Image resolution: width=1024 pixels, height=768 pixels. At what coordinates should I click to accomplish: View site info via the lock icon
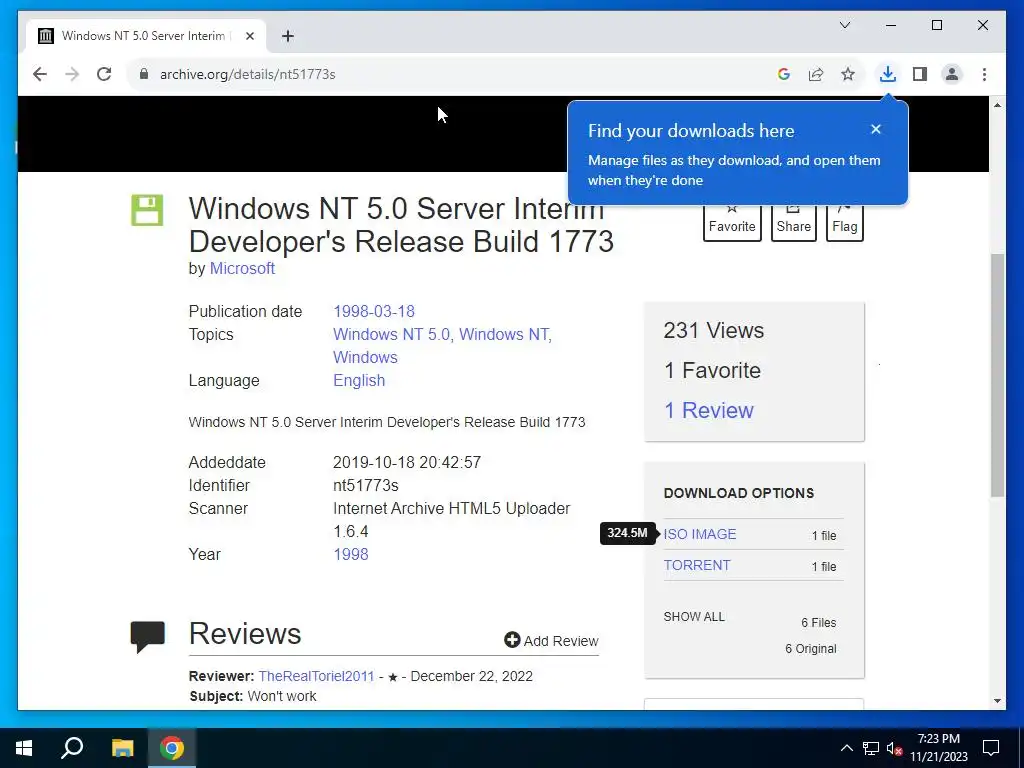pyautogui.click(x=144, y=74)
